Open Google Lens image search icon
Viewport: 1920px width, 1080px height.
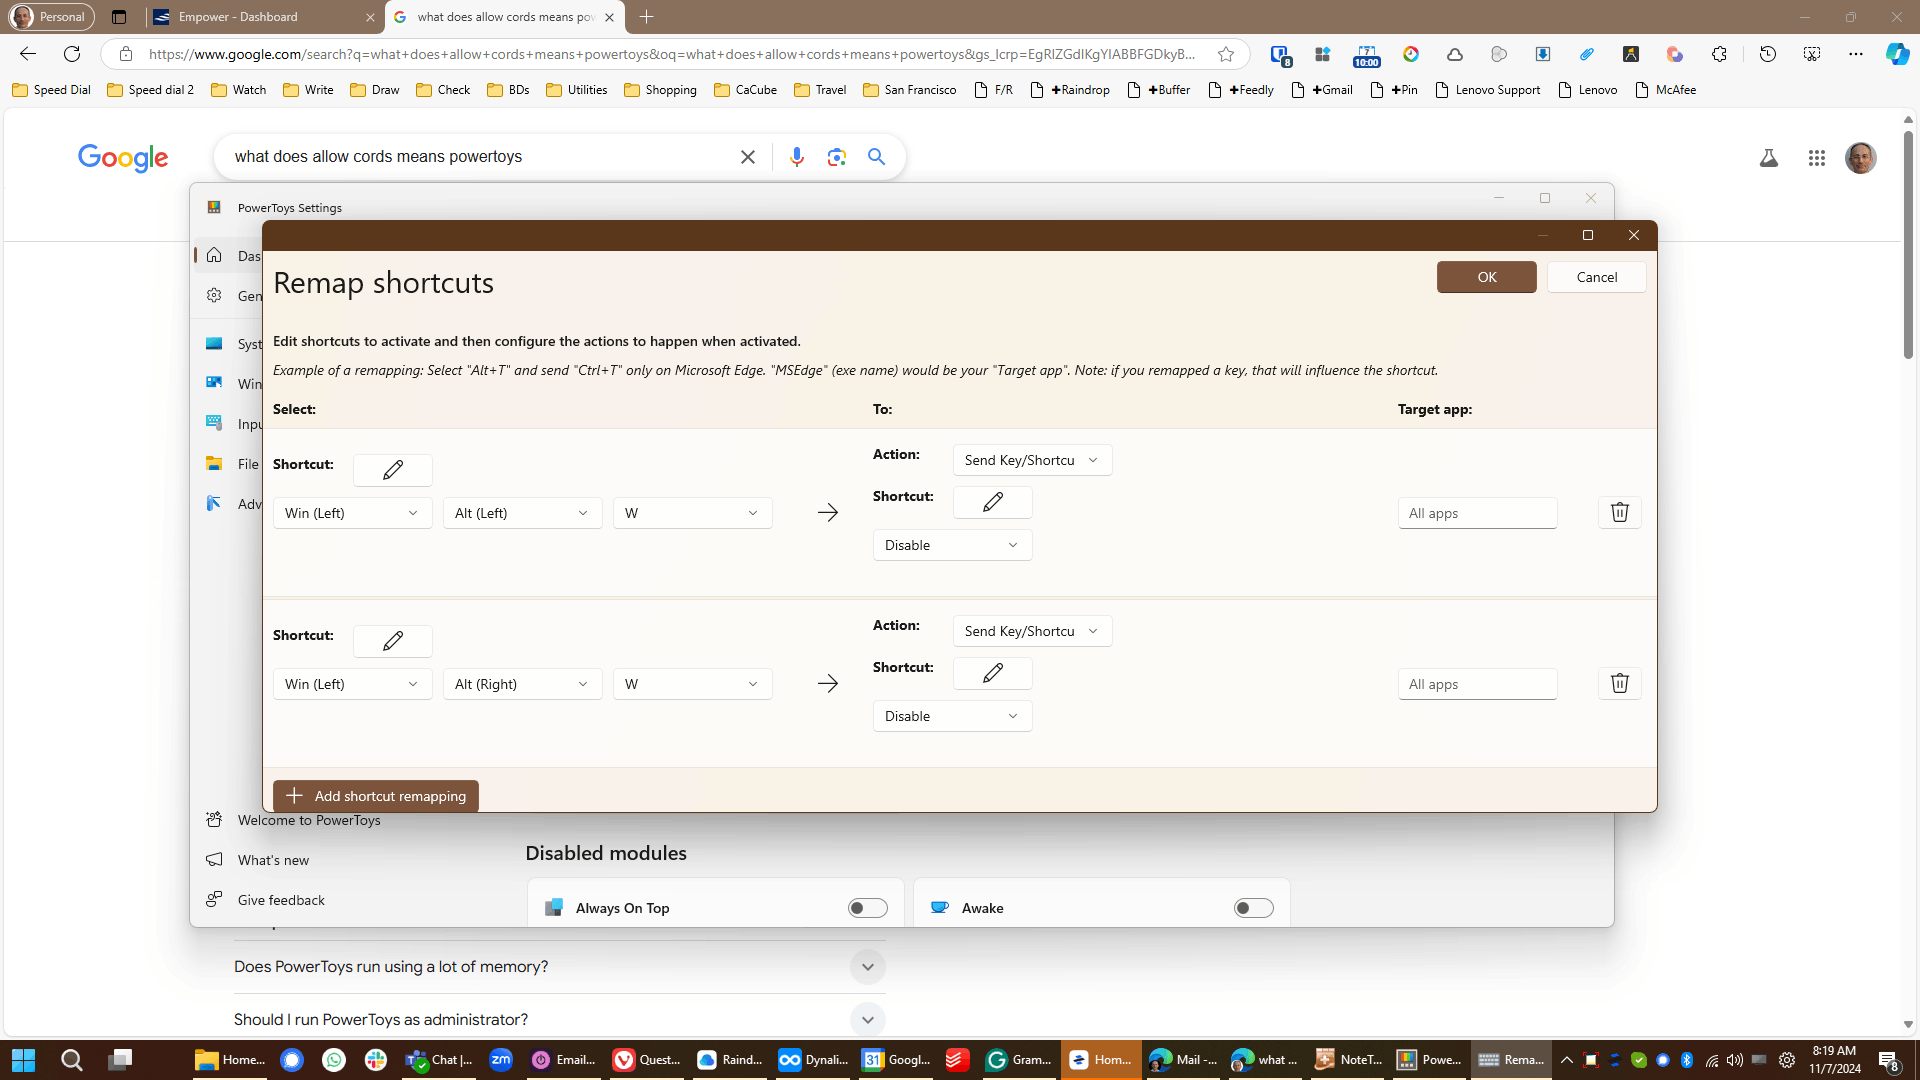click(x=836, y=157)
